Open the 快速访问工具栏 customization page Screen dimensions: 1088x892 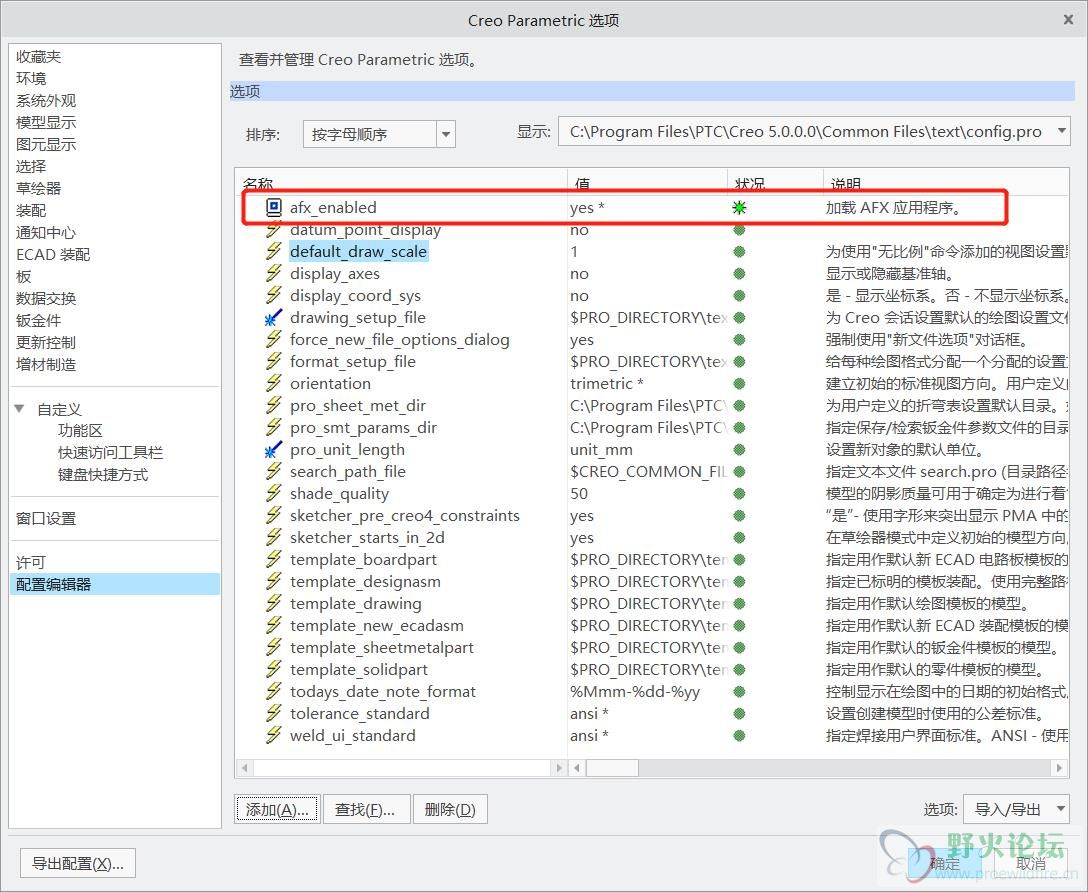[x=110, y=453]
